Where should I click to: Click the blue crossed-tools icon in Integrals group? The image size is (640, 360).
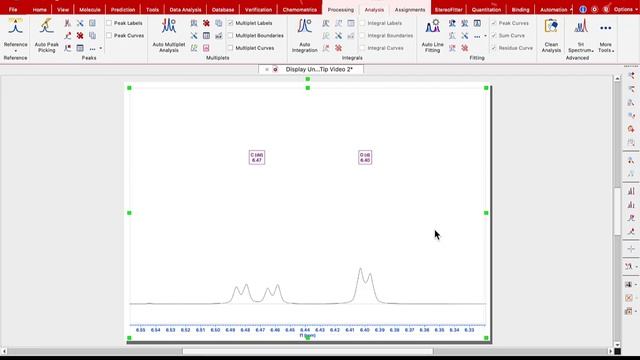pos(338,36)
